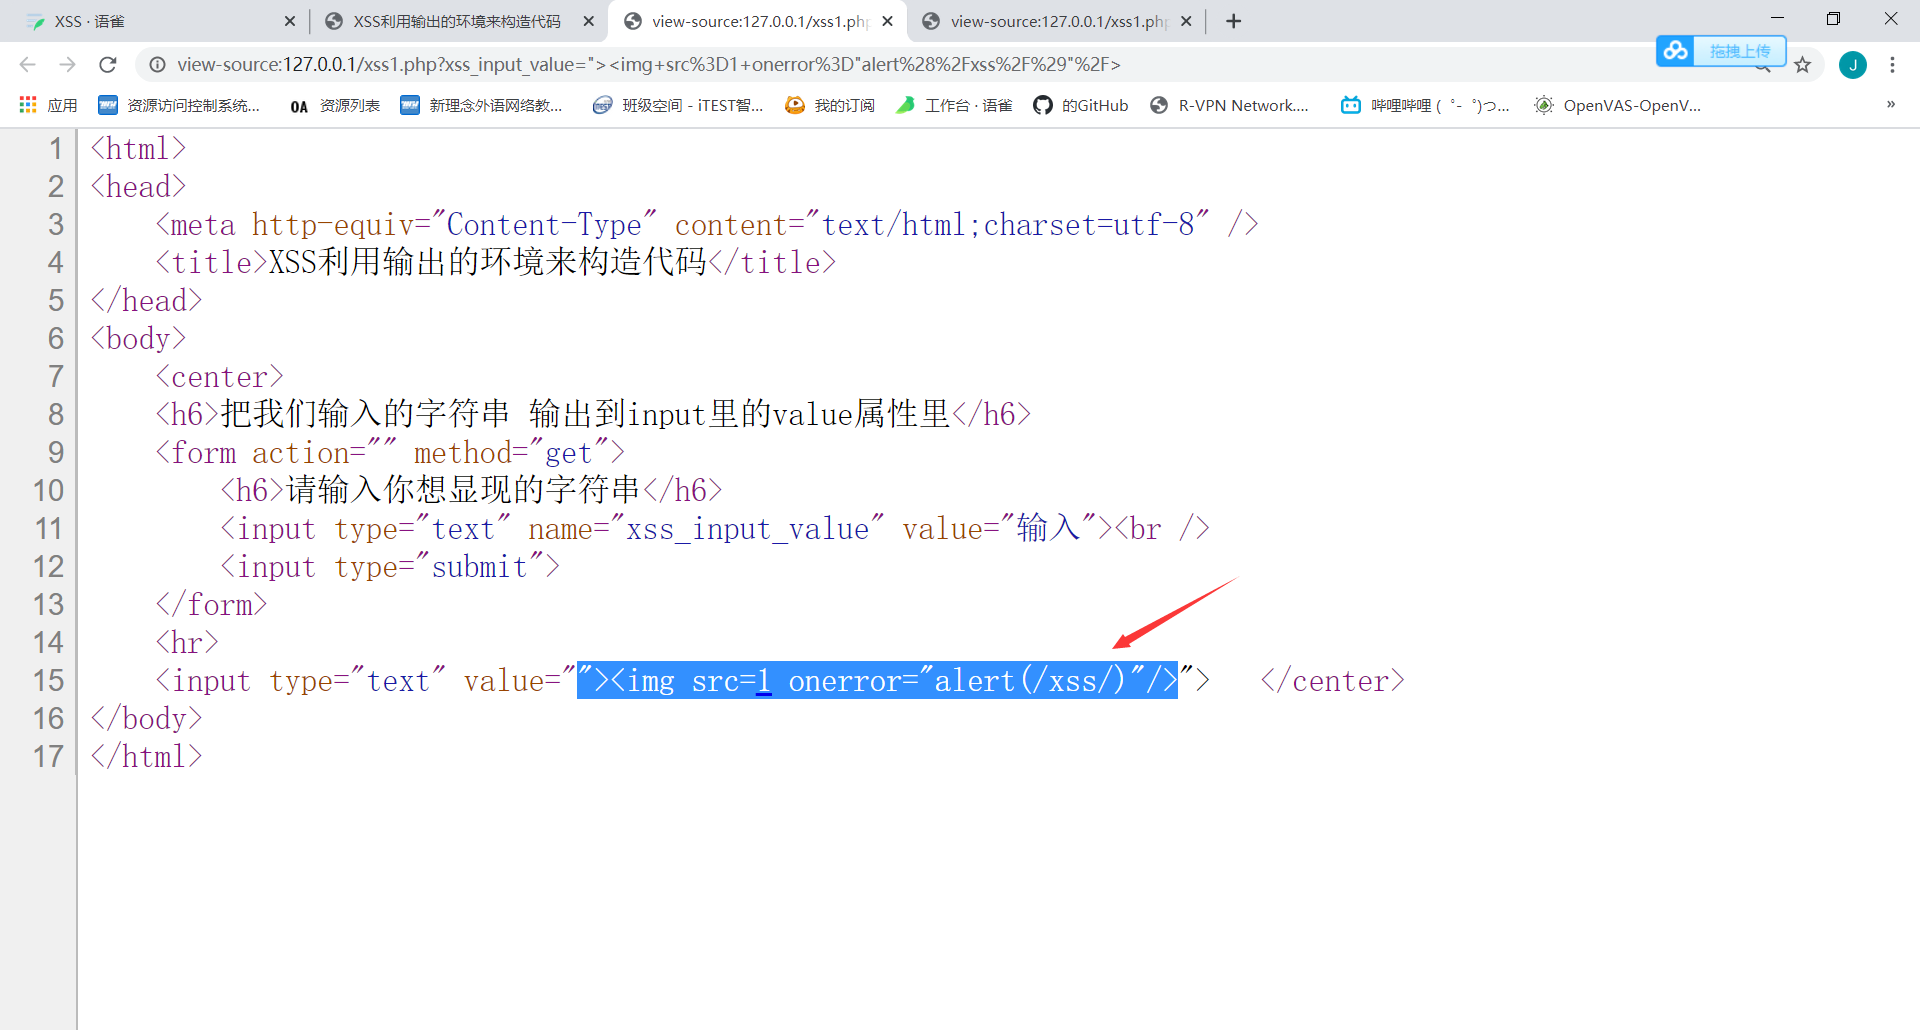Screen dimensions: 1920x1030
Task: Open the 资源访问控制系统 bookmark
Action: coord(179,105)
